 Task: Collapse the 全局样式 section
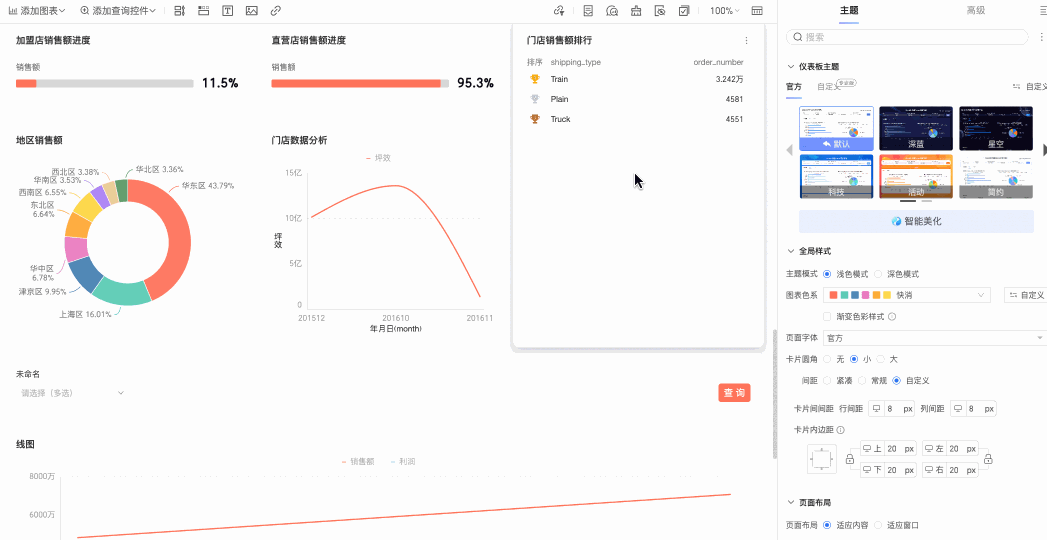pyautogui.click(x=793, y=252)
